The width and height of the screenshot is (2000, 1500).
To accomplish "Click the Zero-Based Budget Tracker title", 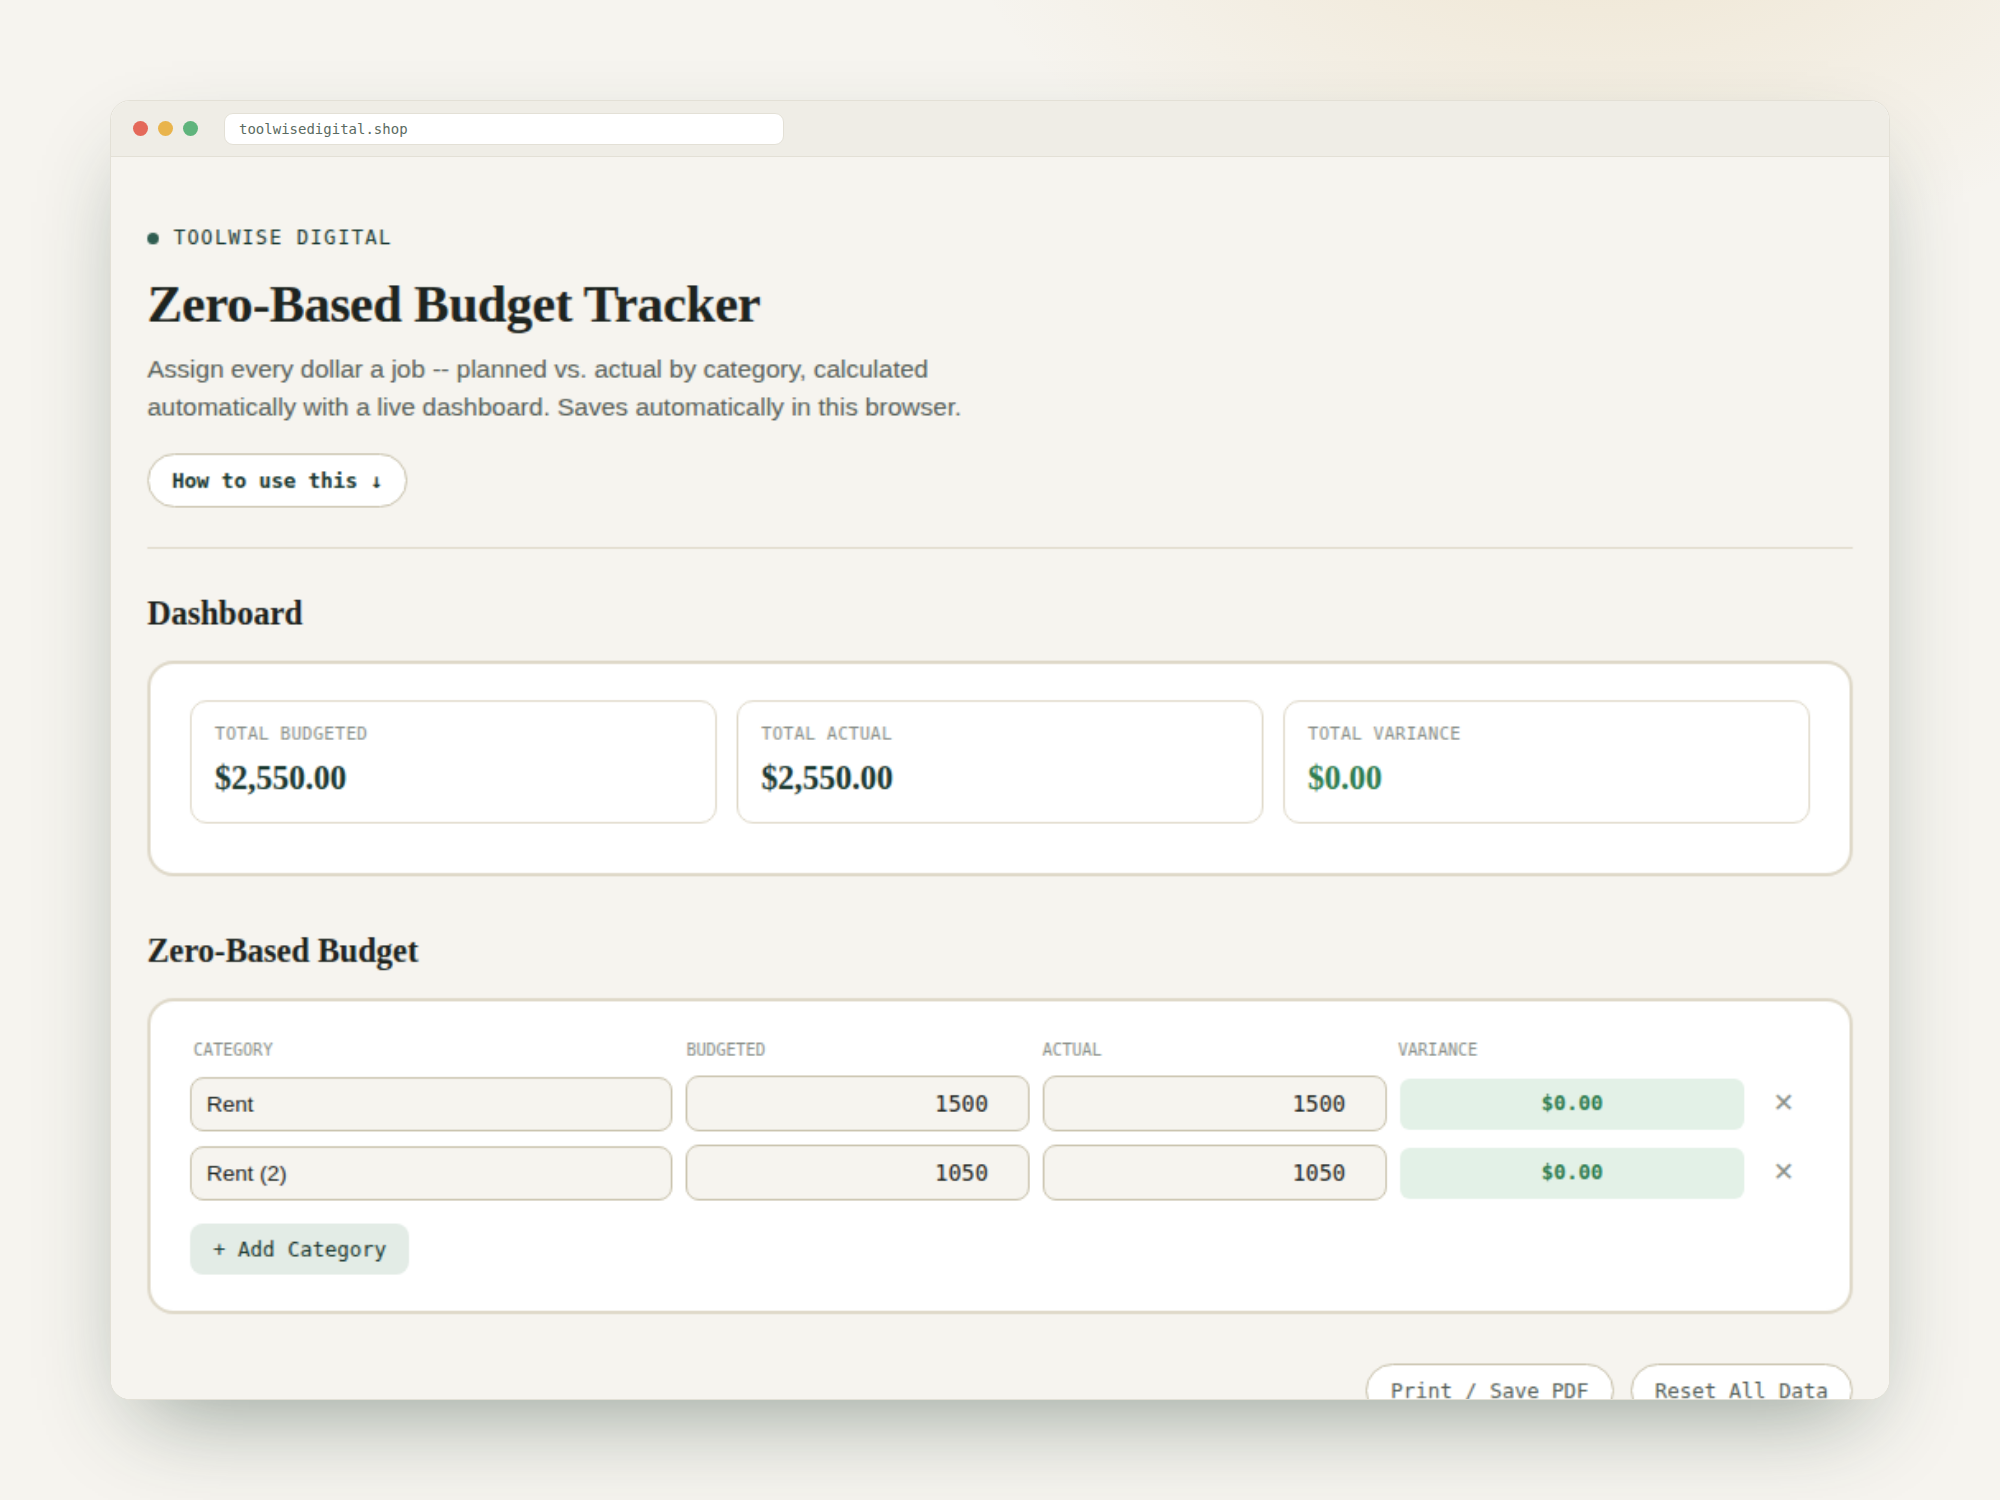I will coord(454,305).
